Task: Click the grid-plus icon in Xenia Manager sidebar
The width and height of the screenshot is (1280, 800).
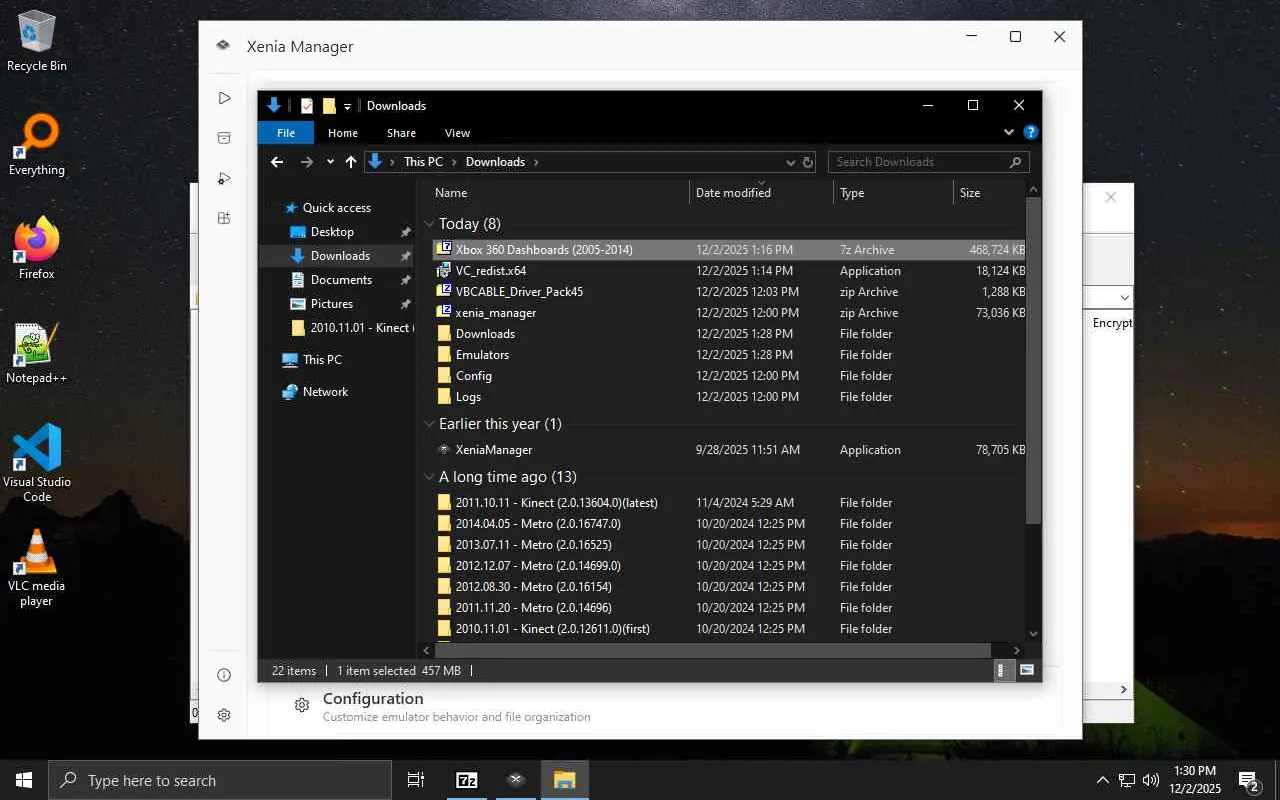Action: (x=224, y=218)
